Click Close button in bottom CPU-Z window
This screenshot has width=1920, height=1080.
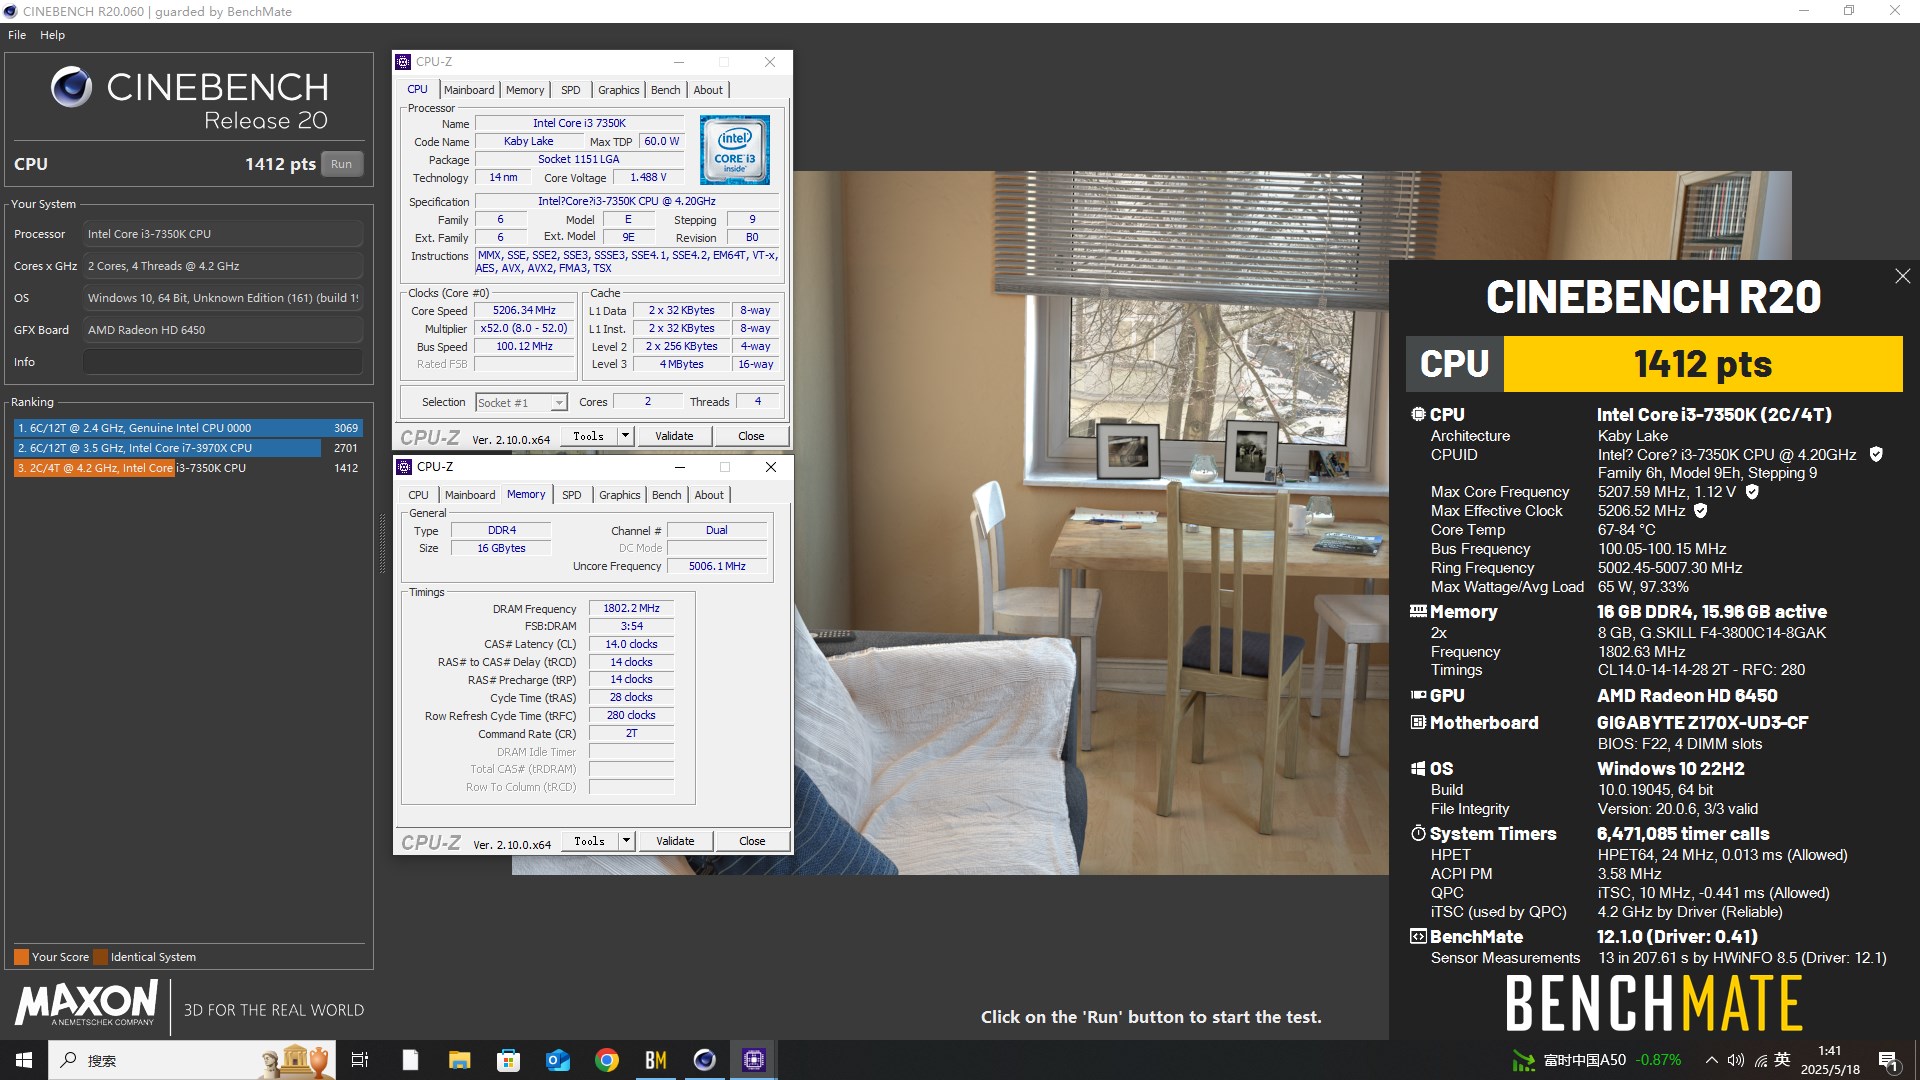click(752, 841)
